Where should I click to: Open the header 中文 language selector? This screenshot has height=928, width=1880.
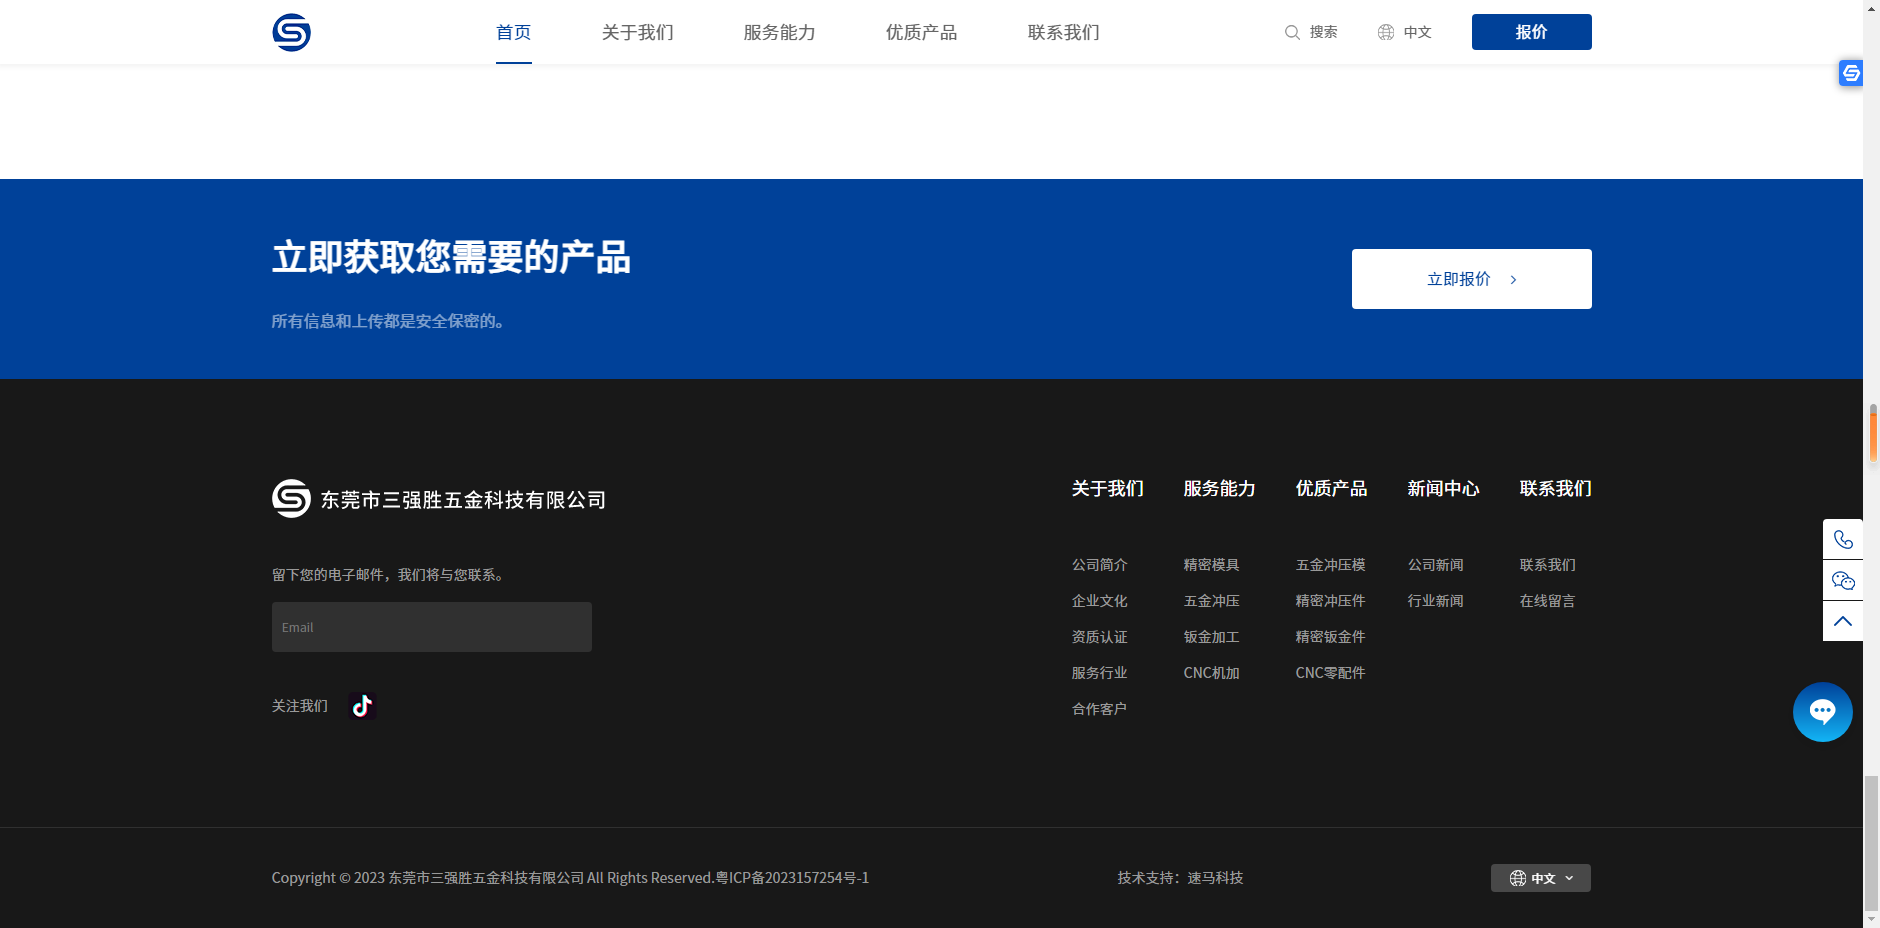(1416, 32)
